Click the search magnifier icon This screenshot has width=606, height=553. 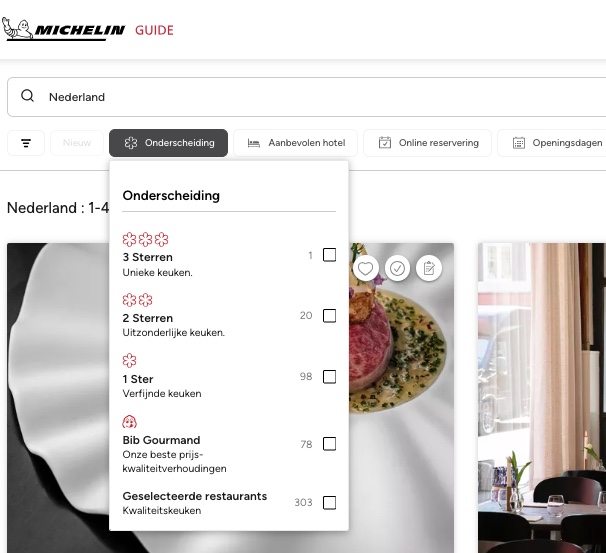[27, 95]
